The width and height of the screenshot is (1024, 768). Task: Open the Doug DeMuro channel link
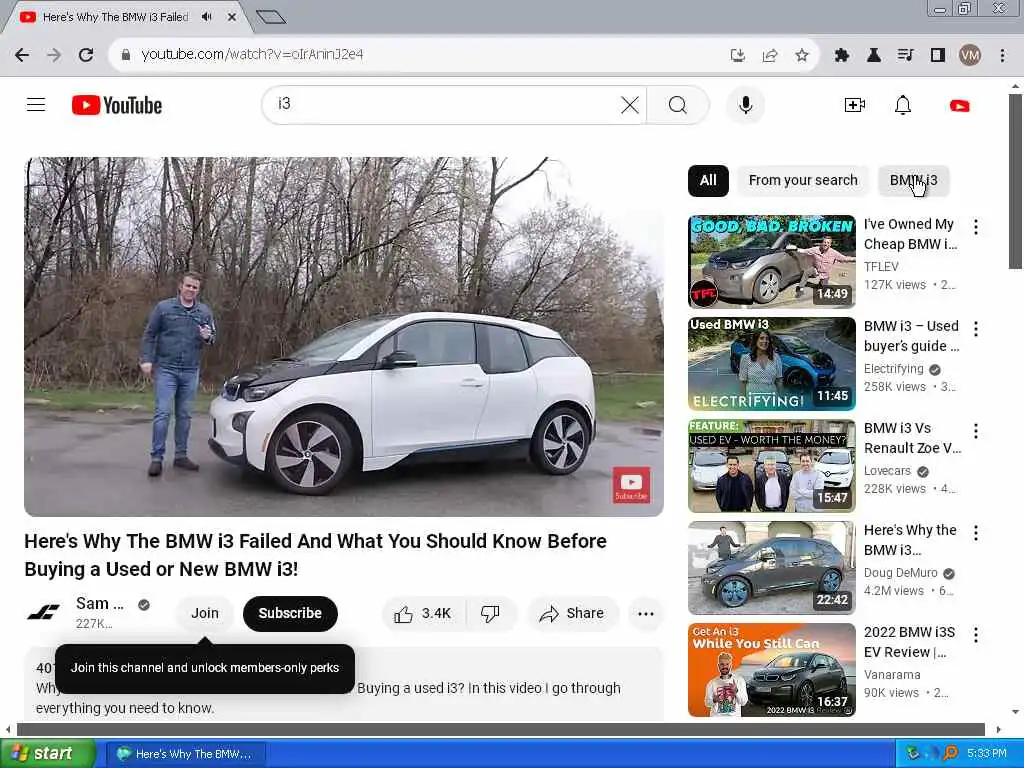click(x=901, y=573)
